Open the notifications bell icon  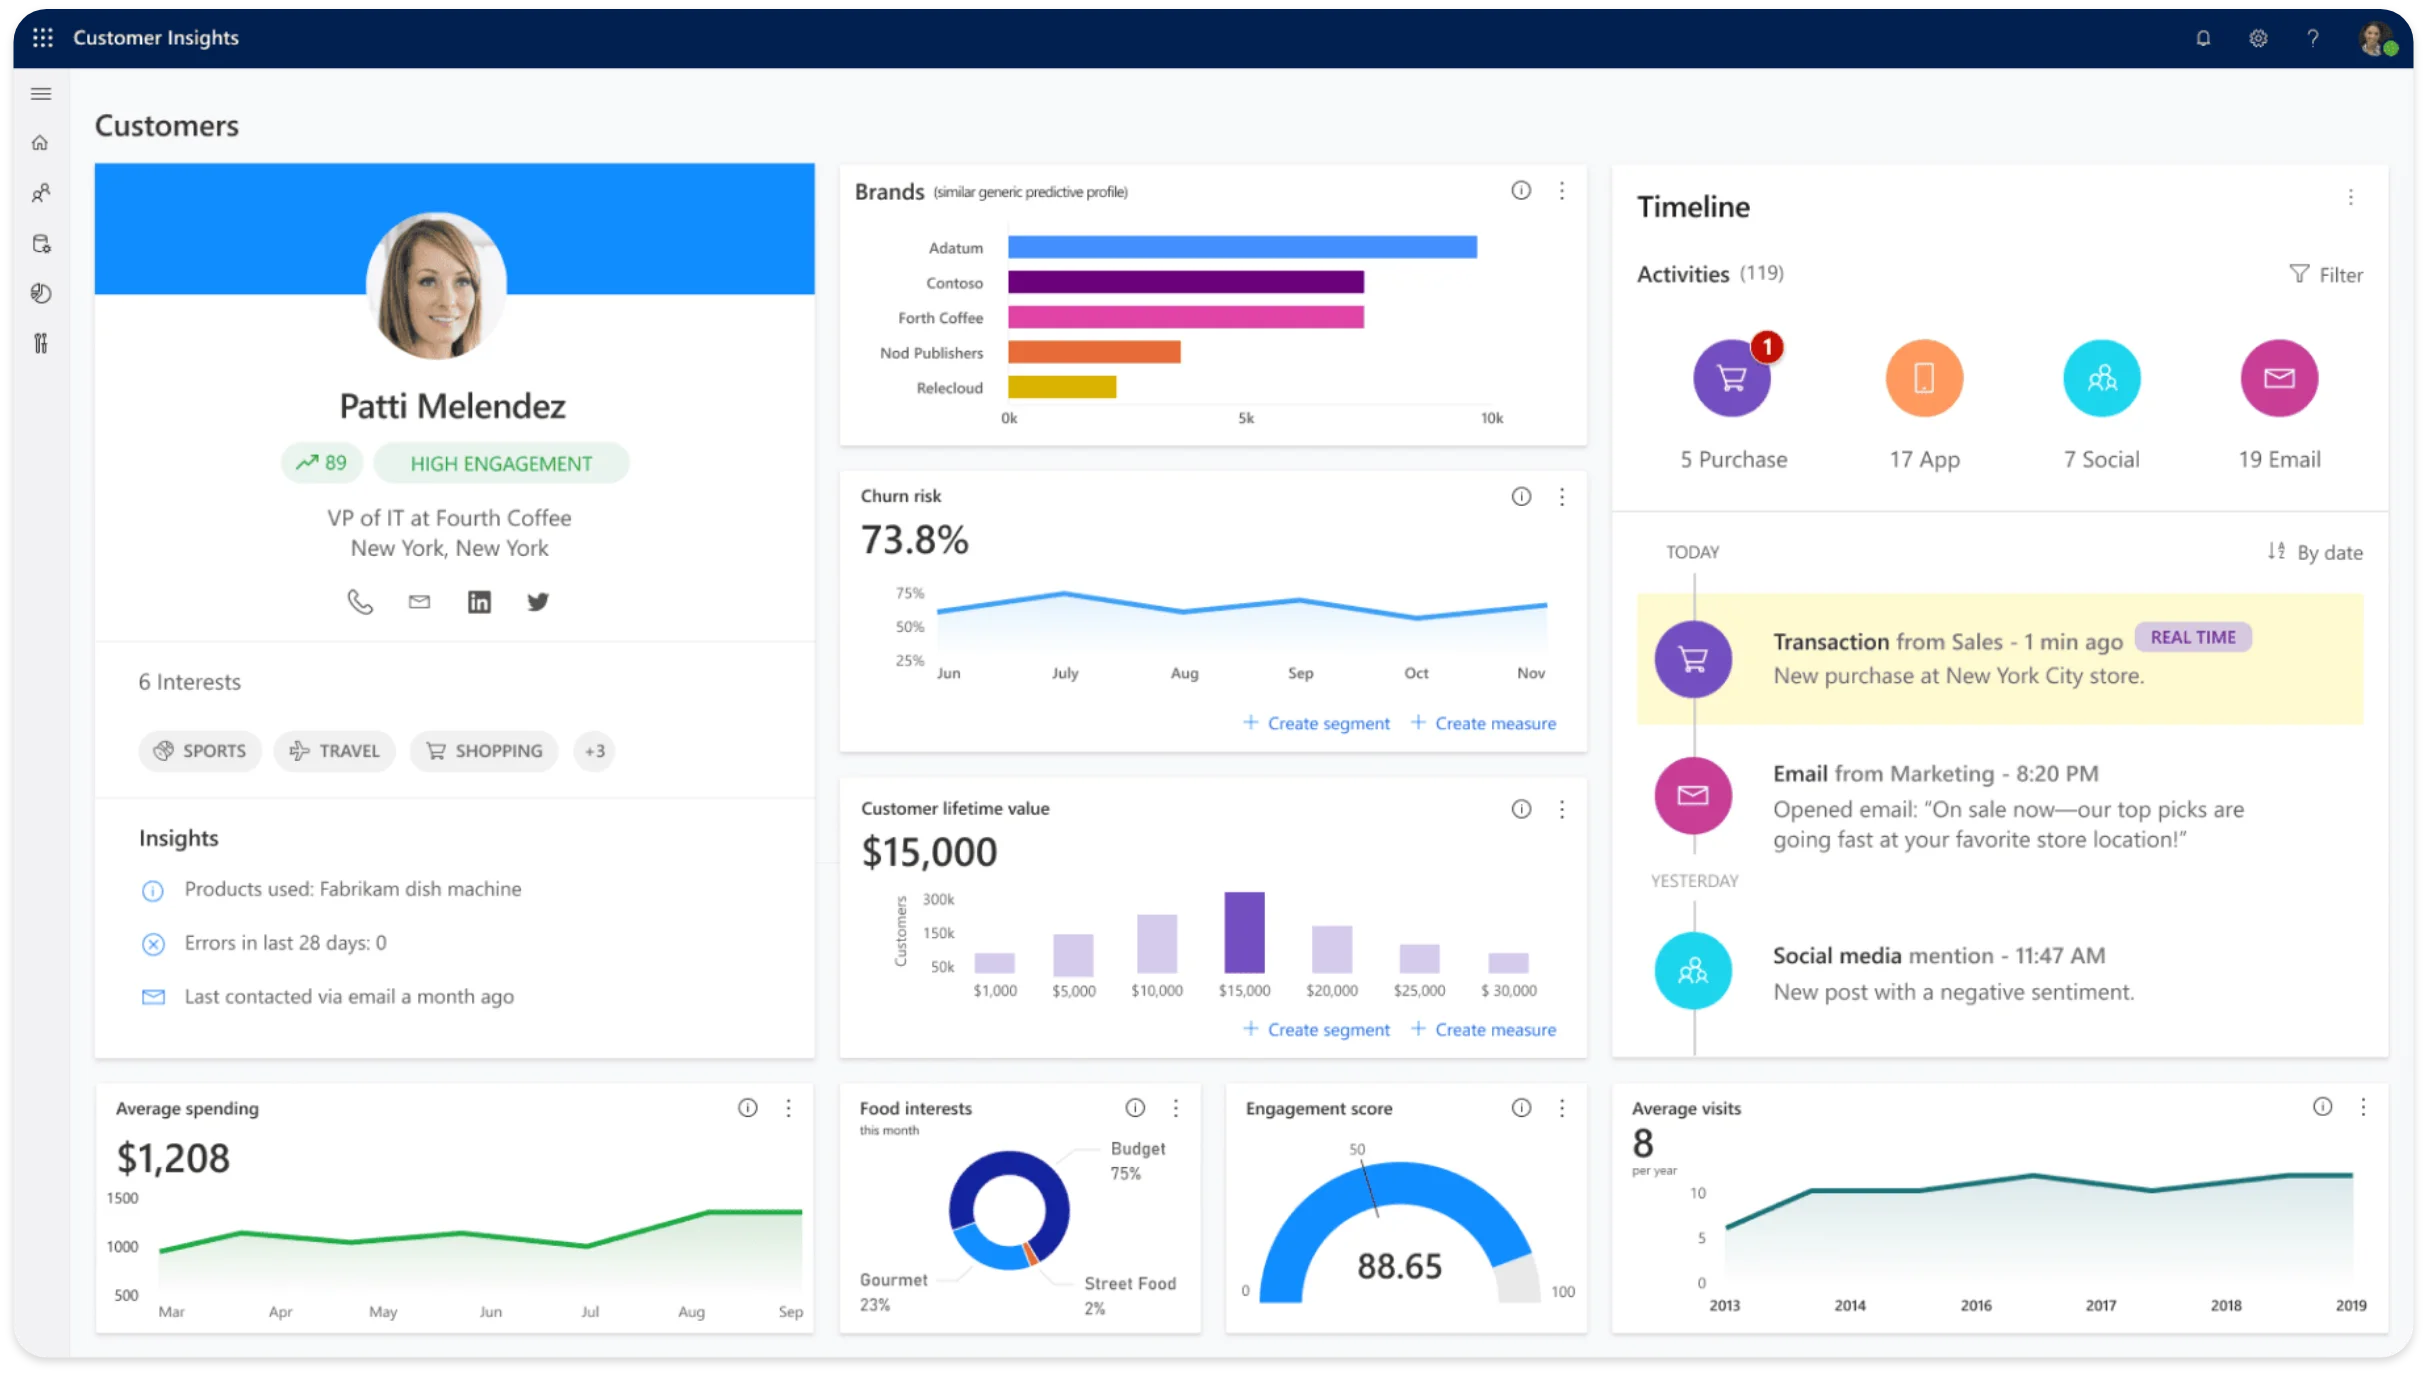click(2203, 38)
